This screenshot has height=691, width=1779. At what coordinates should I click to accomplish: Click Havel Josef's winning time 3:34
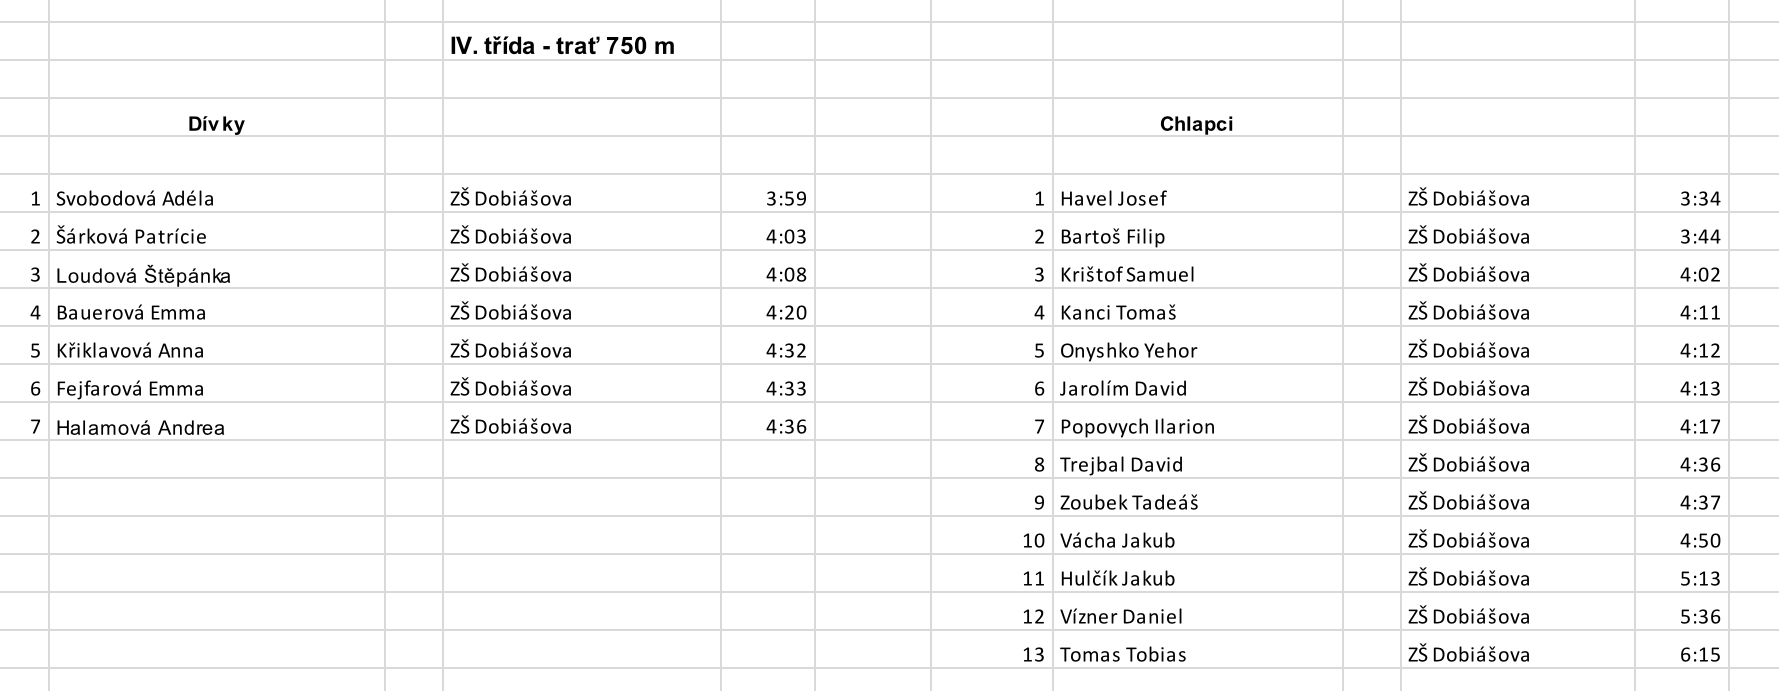[1700, 199]
